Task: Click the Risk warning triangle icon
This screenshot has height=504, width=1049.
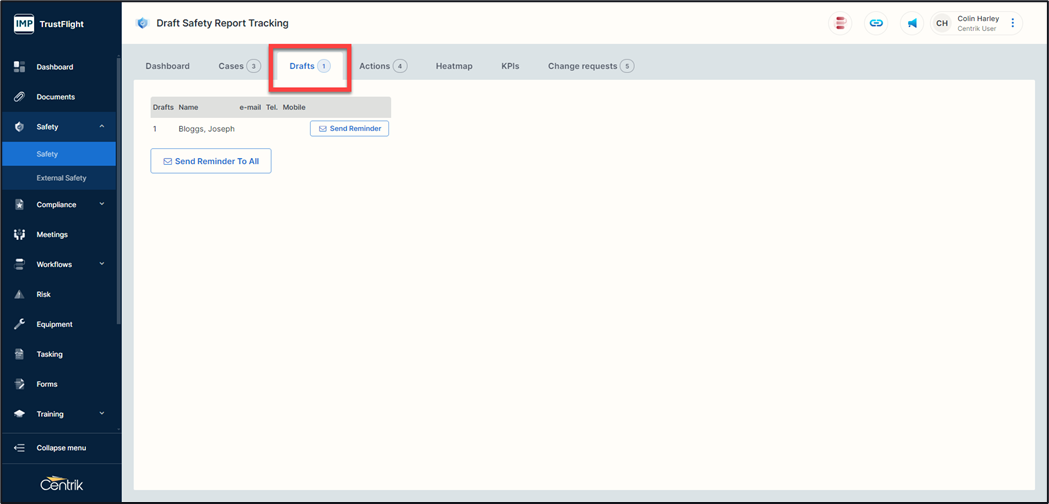Action: click(19, 295)
